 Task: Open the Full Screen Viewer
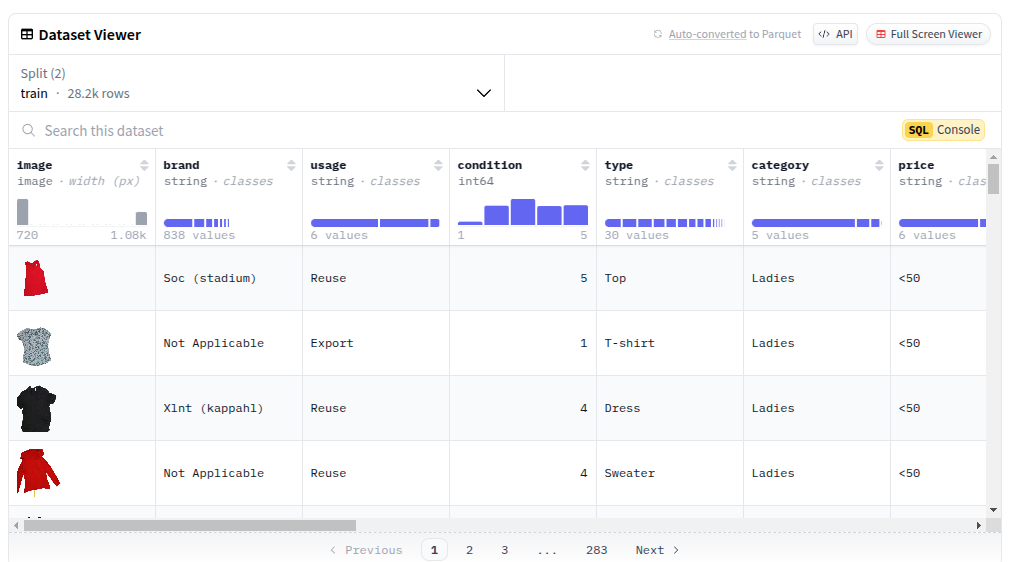928,34
